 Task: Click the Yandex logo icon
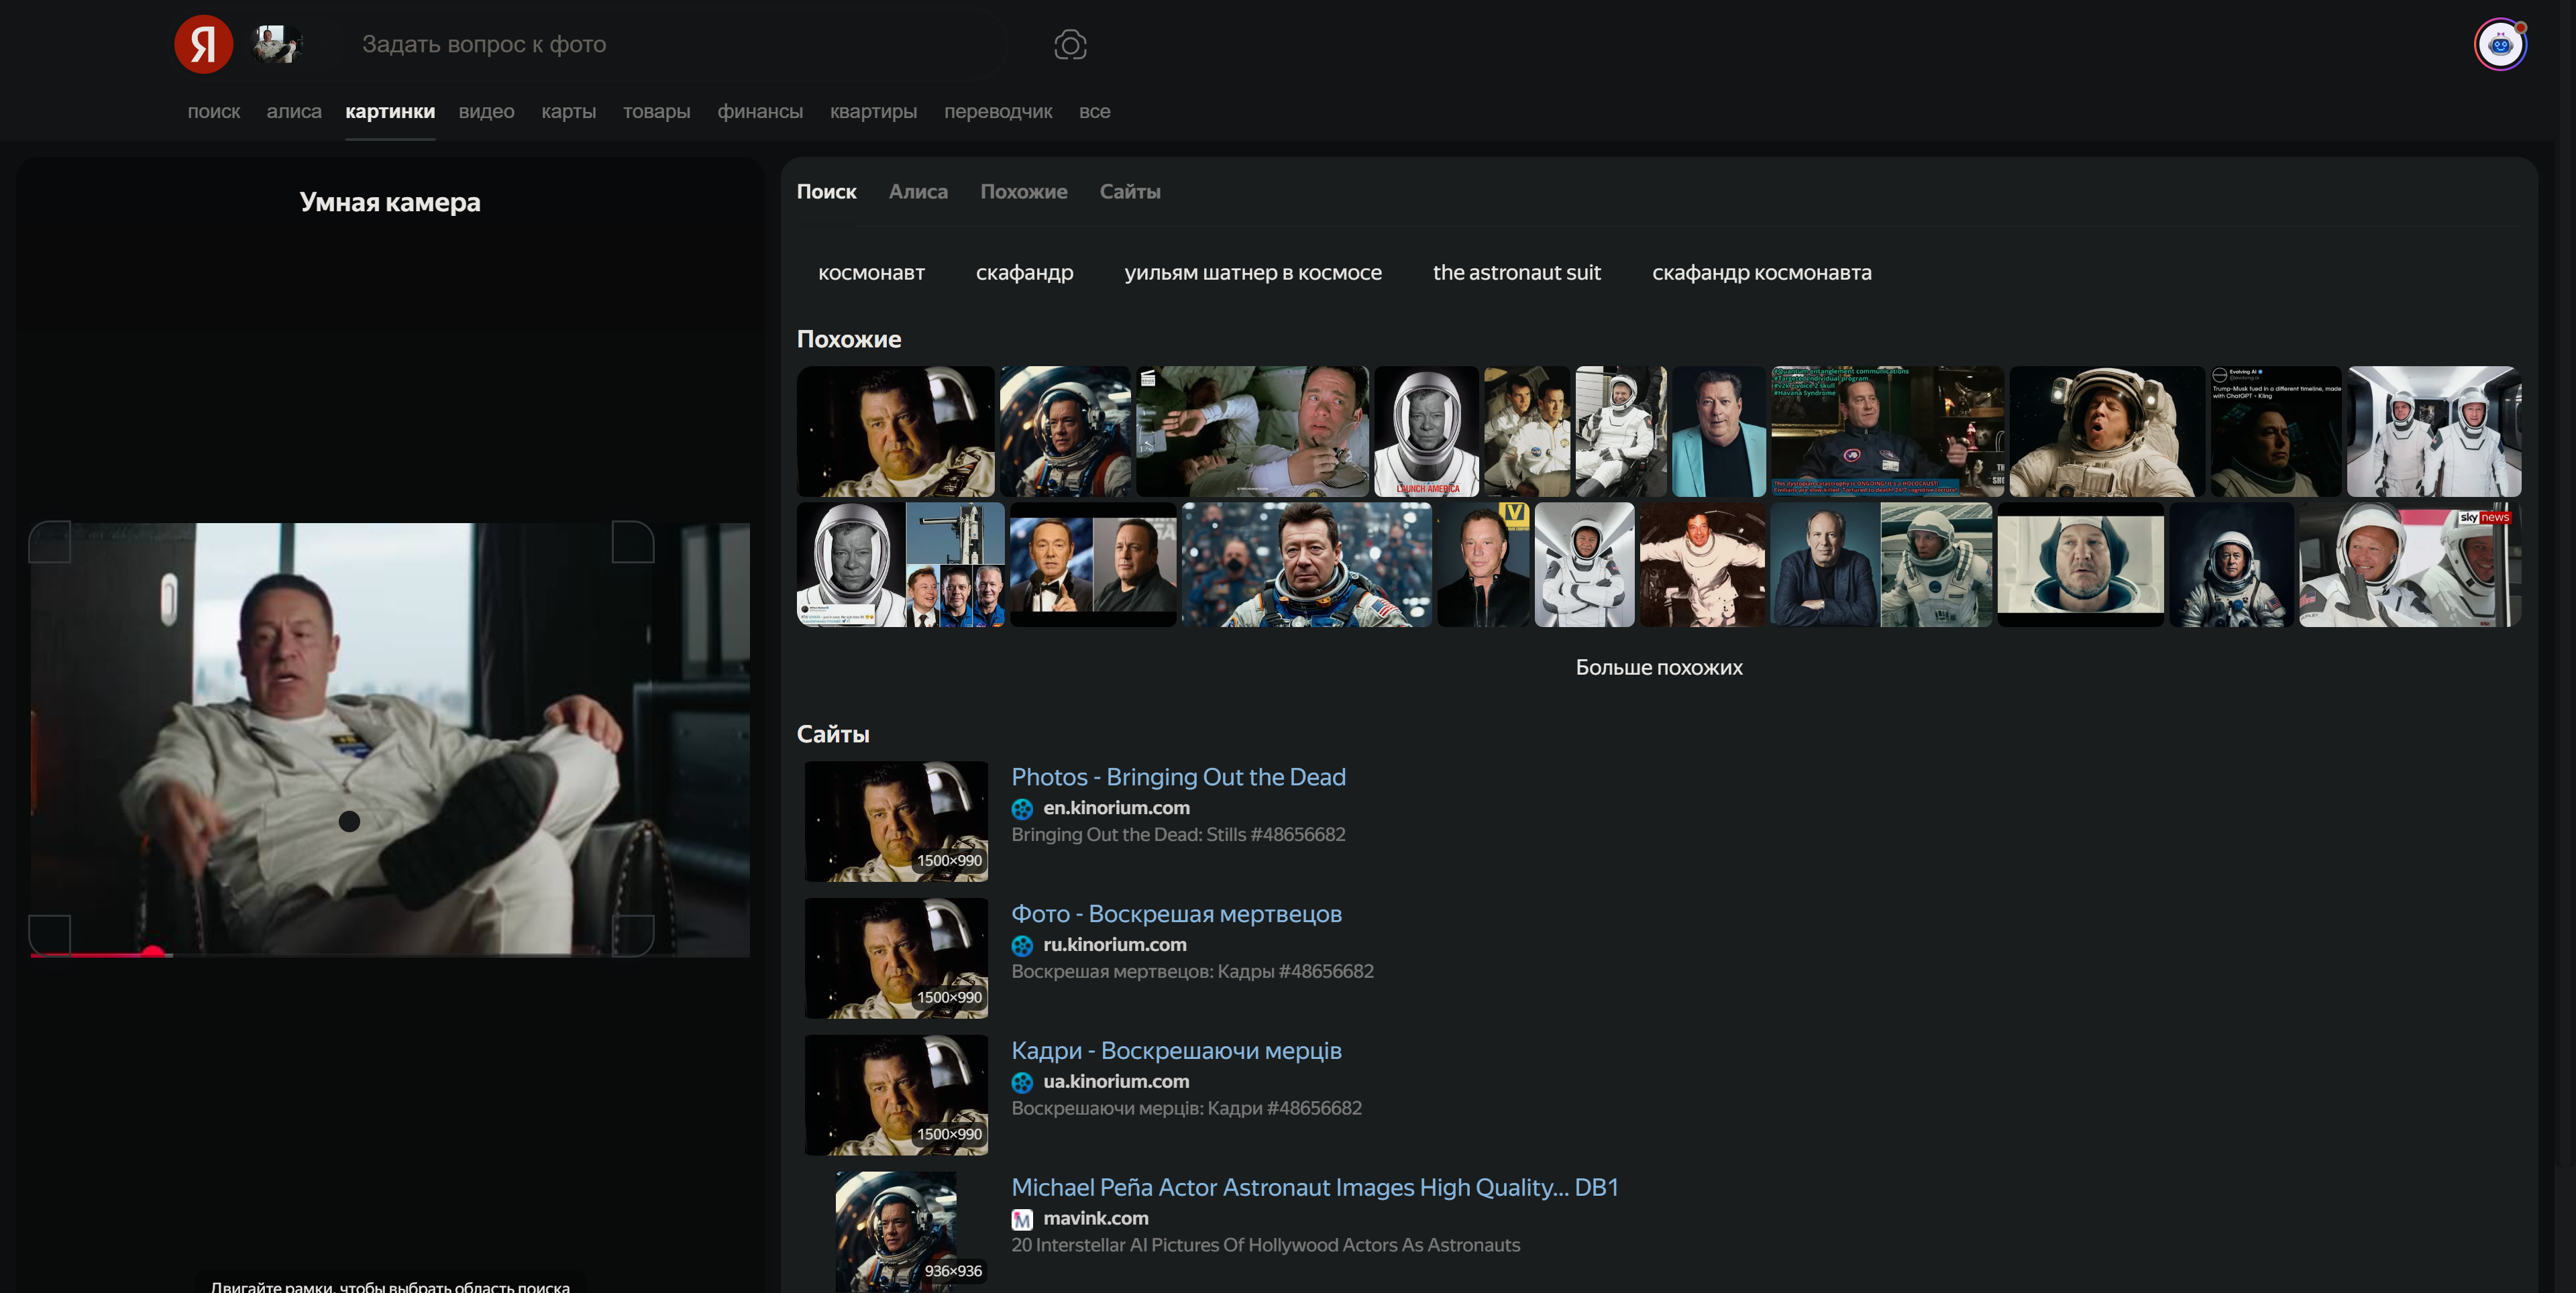[203, 44]
